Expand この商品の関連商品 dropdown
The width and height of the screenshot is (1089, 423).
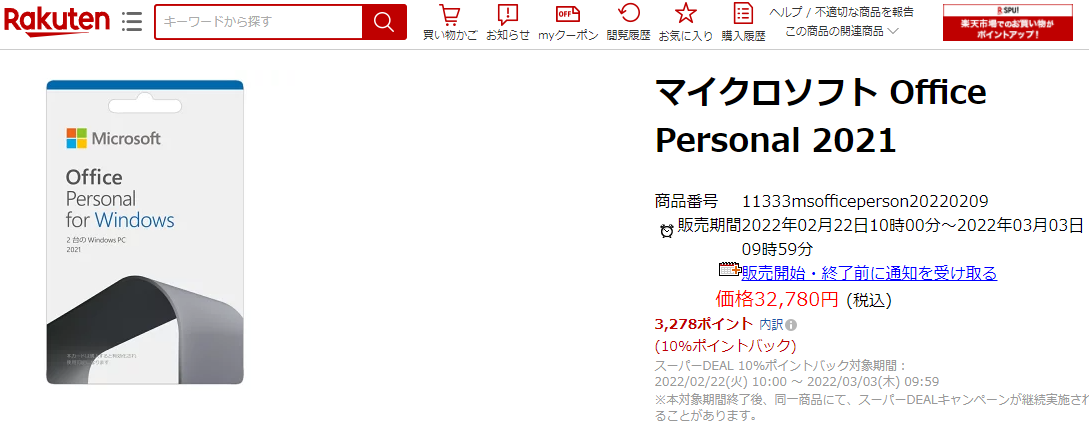842,31
